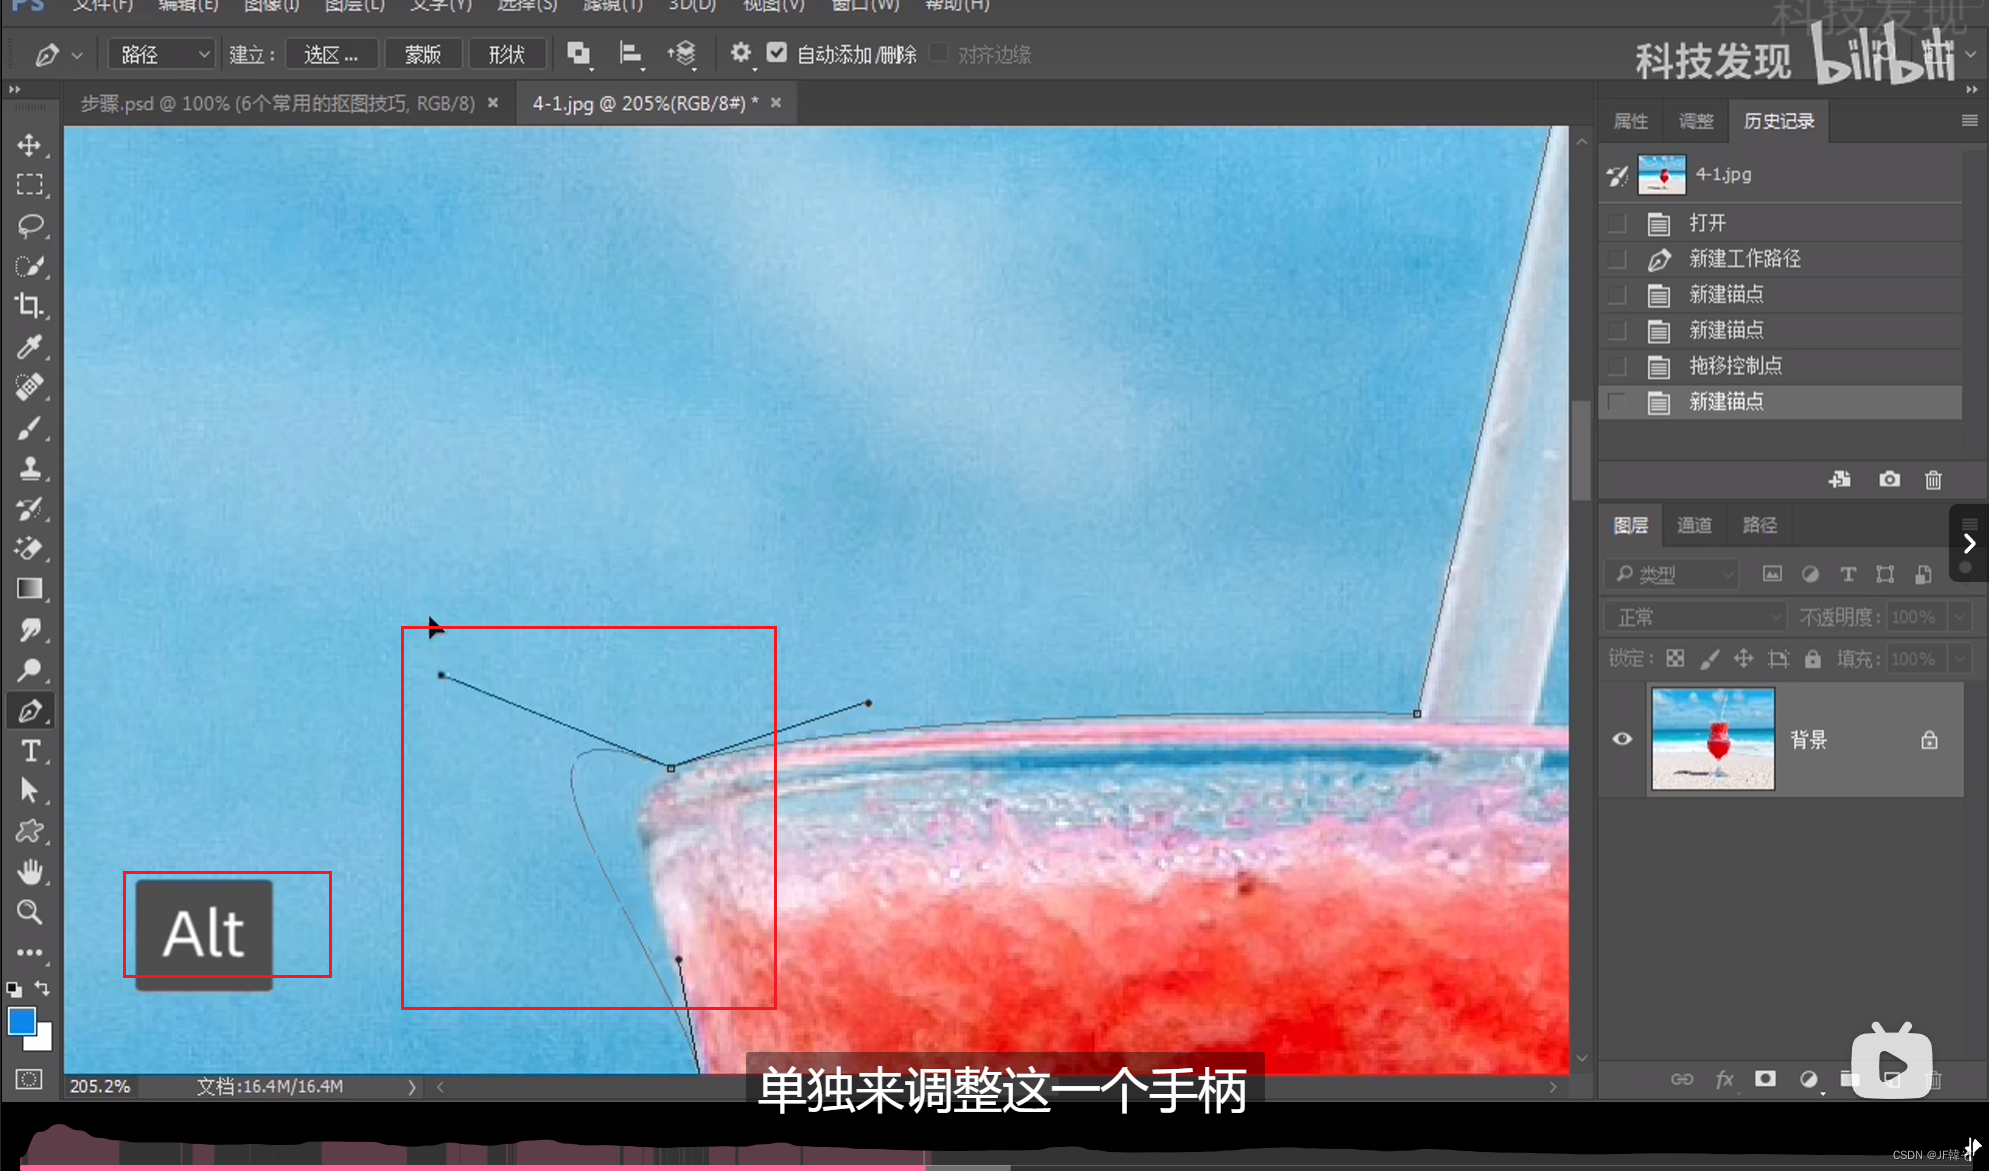Select the Lasso tool
The image size is (1989, 1171).
pos(29,225)
